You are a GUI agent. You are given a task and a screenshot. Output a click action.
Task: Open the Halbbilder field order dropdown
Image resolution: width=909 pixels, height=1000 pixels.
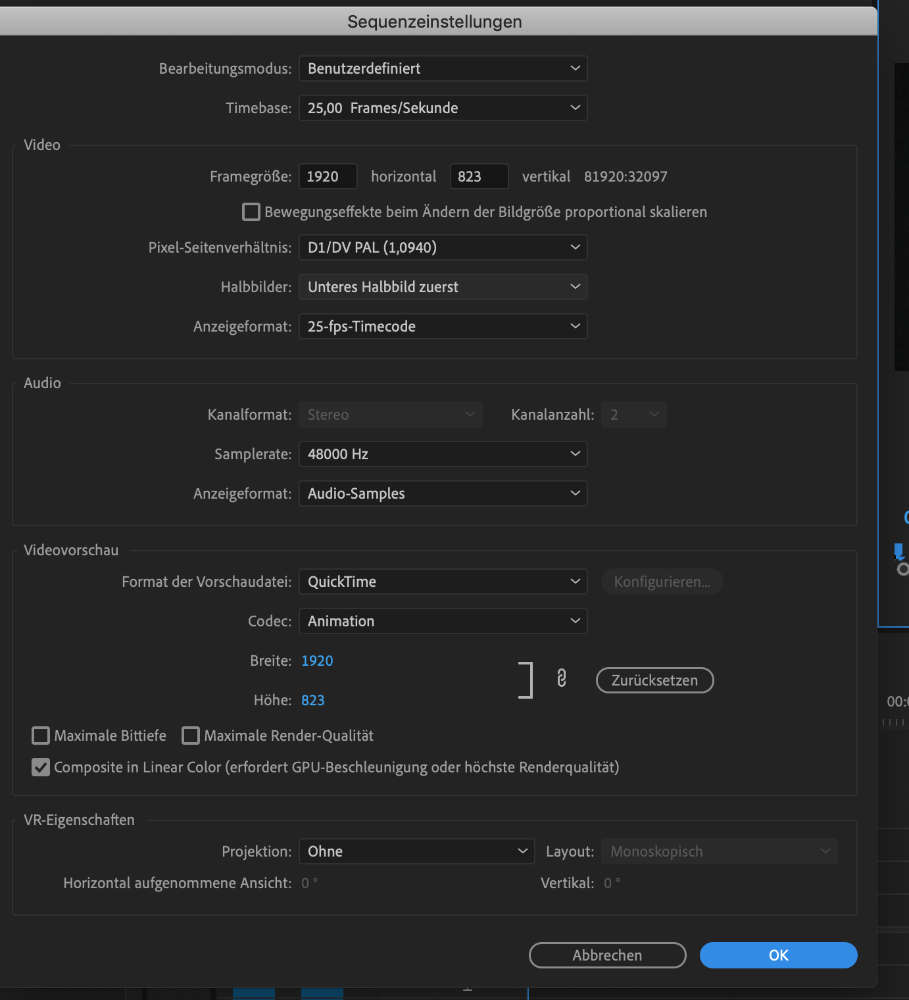pos(442,287)
